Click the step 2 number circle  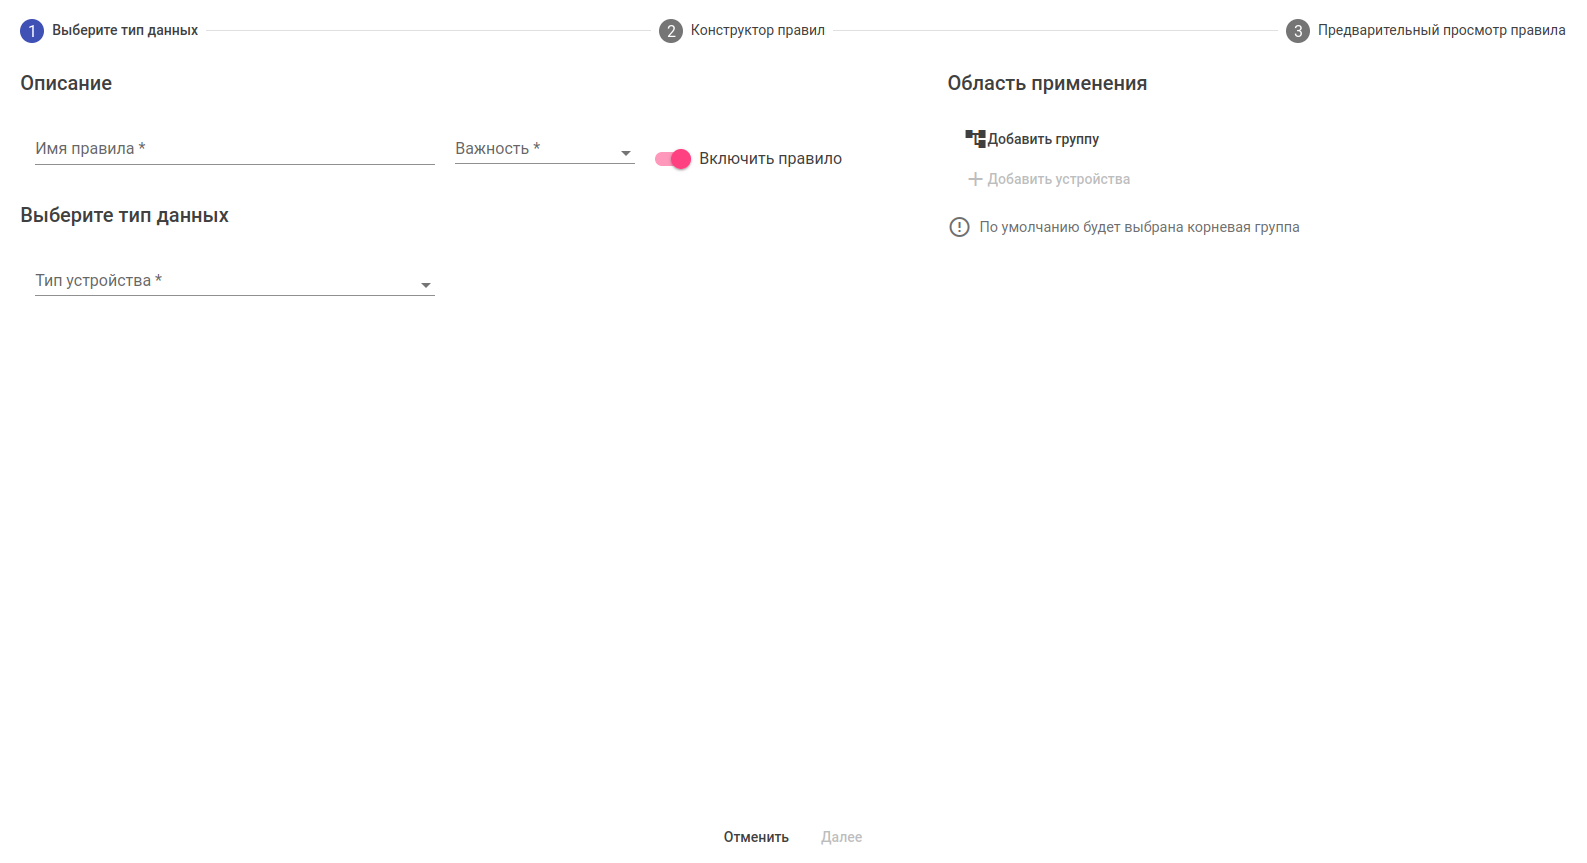tap(670, 31)
